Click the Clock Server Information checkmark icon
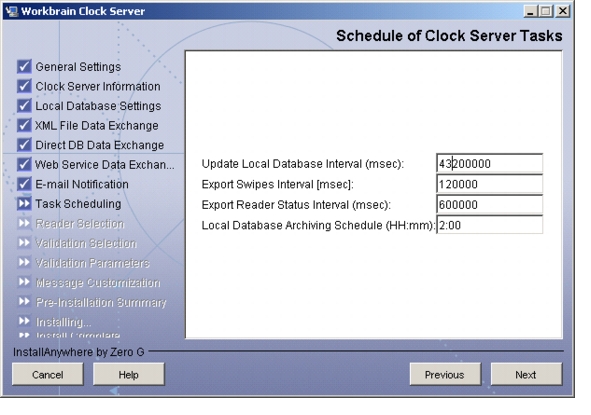 pos(24,86)
